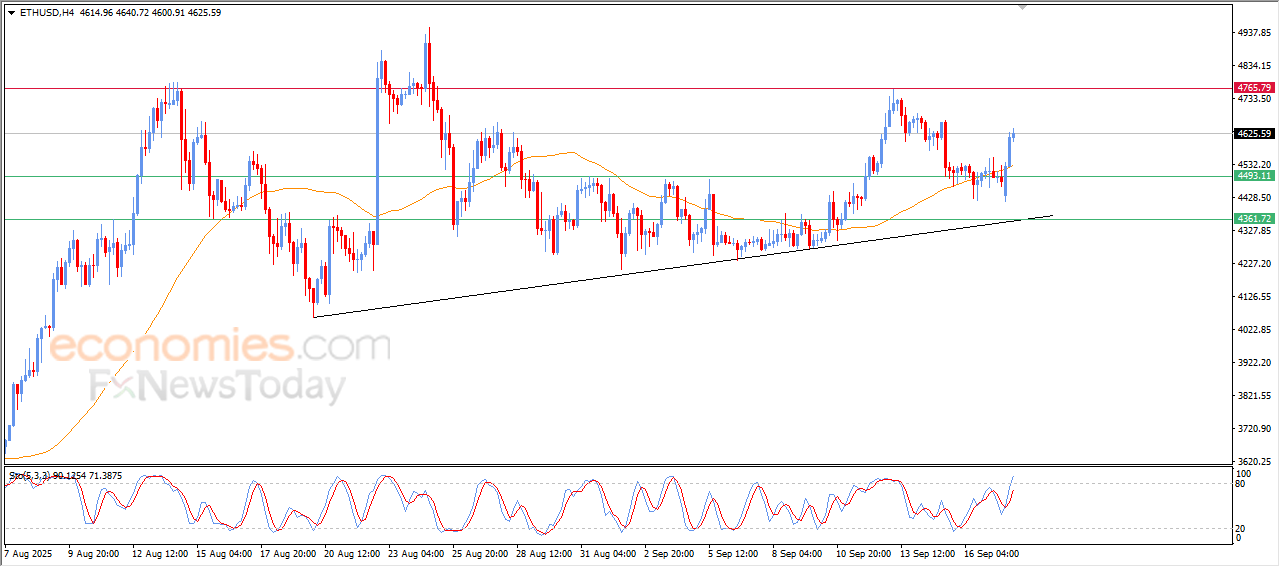Click the 7 Aug 2025 date label
This screenshot has width=1280, height=567.
(28, 553)
